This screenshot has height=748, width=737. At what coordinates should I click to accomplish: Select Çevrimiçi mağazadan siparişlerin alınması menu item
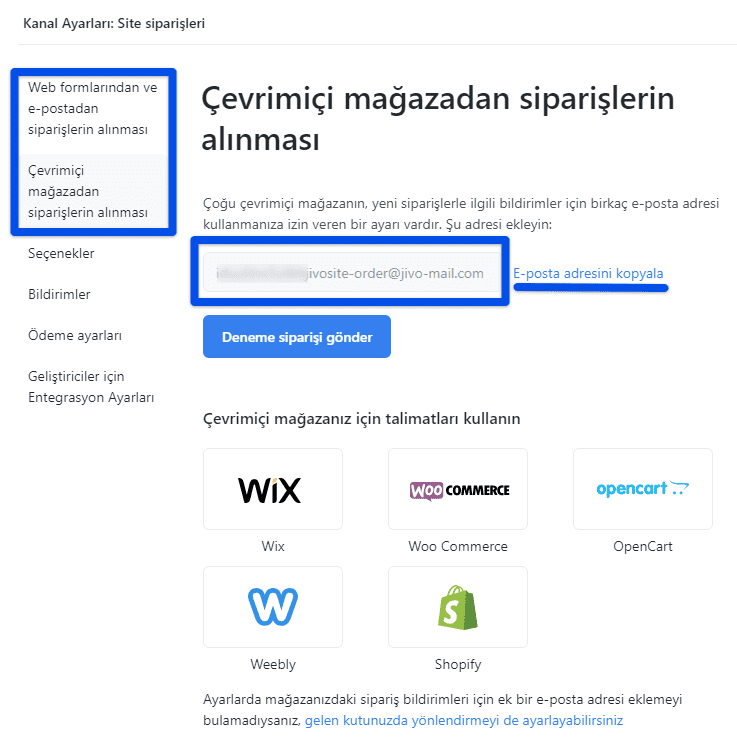coord(93,191)
